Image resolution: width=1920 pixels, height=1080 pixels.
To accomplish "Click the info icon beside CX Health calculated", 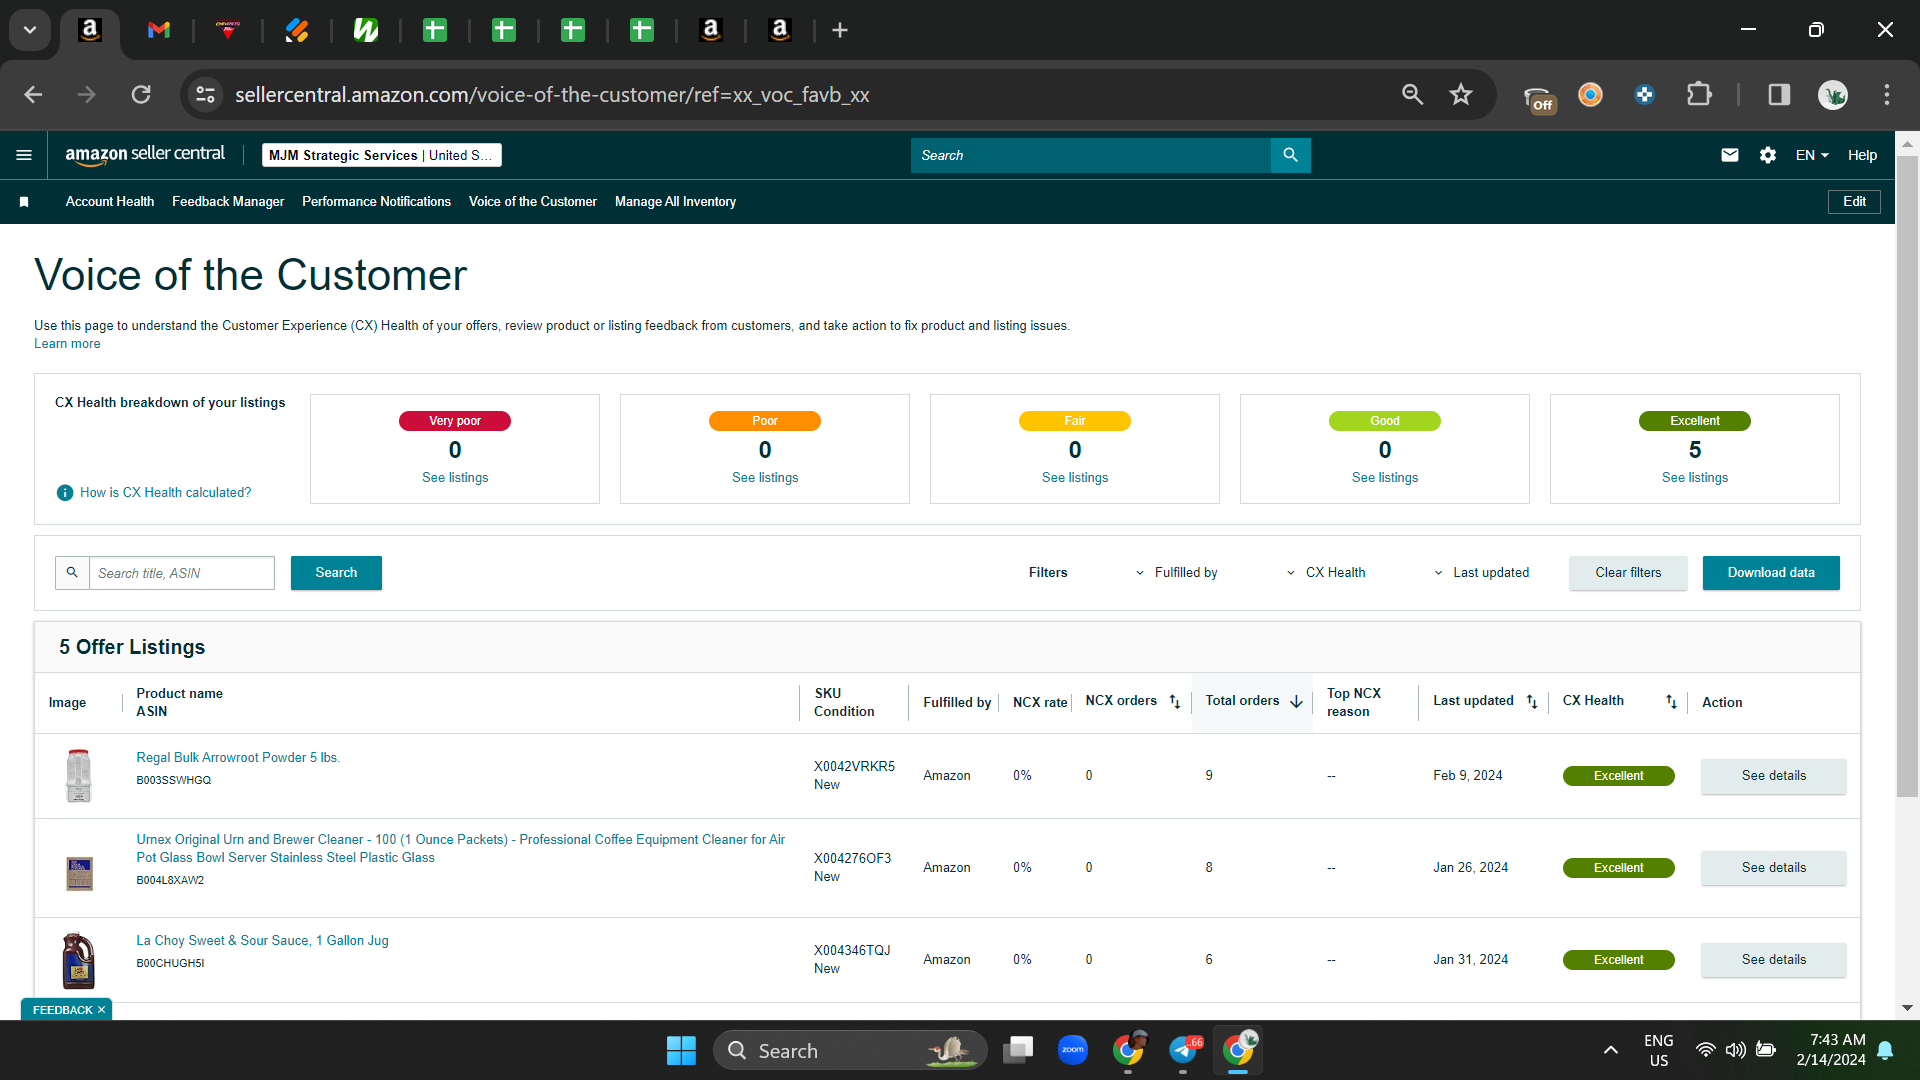I will [x=65, y=493].
